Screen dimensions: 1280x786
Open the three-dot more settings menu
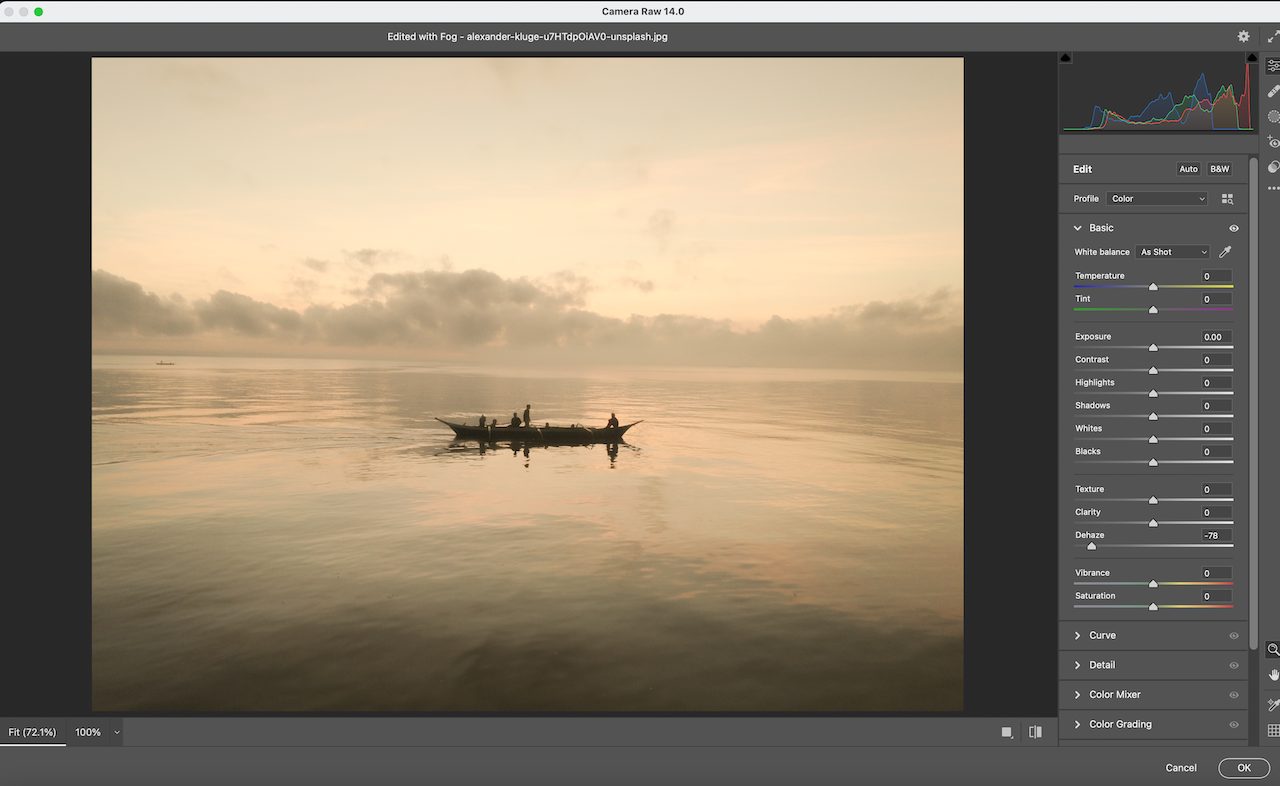(1273, 188)
